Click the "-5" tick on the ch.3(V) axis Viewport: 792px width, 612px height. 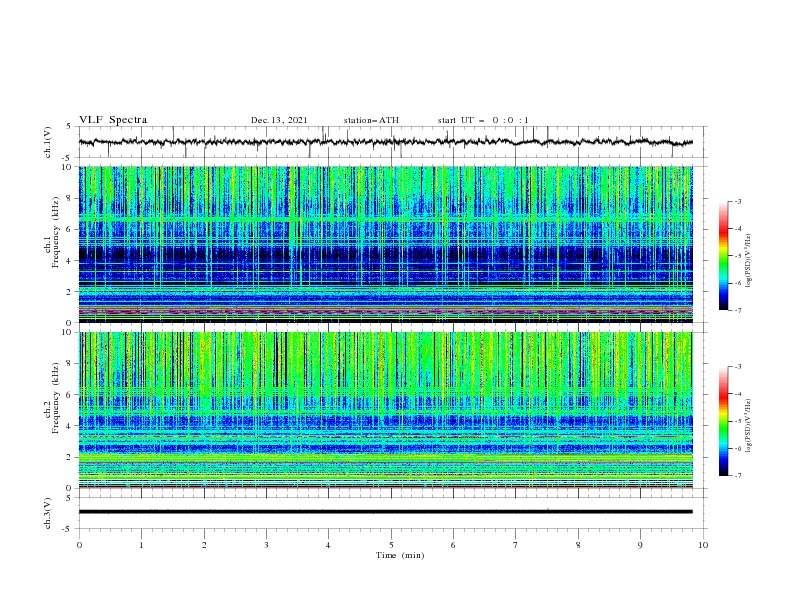68,529
